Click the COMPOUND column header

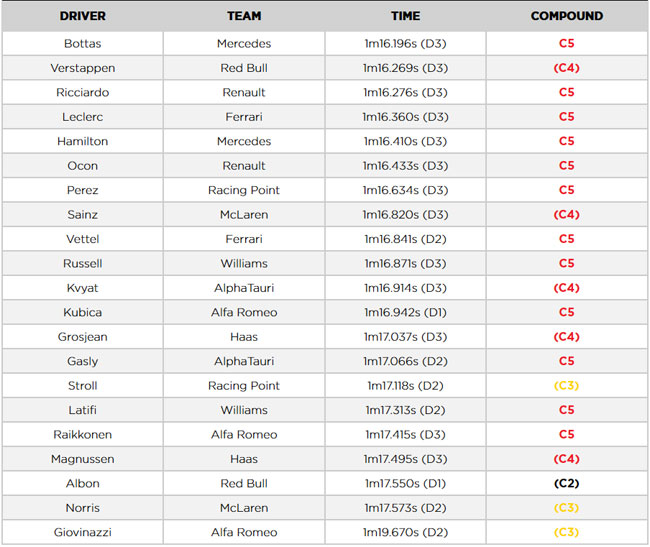click(x=567, y=16)
